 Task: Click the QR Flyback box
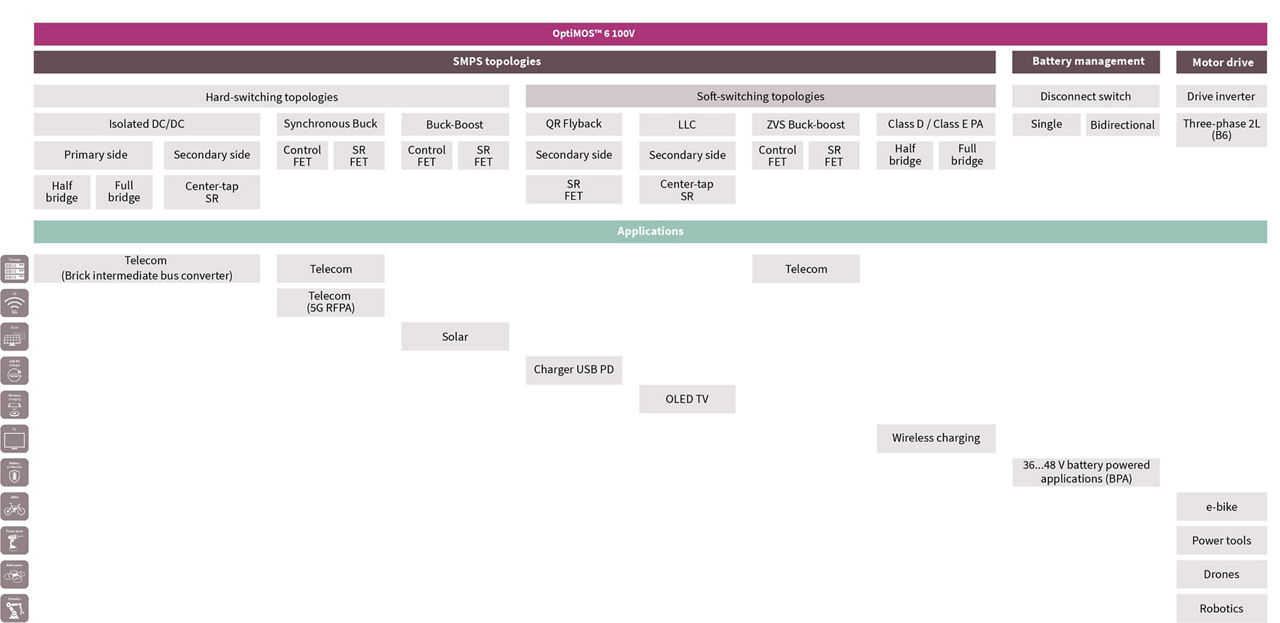click(x=574, y=125)
